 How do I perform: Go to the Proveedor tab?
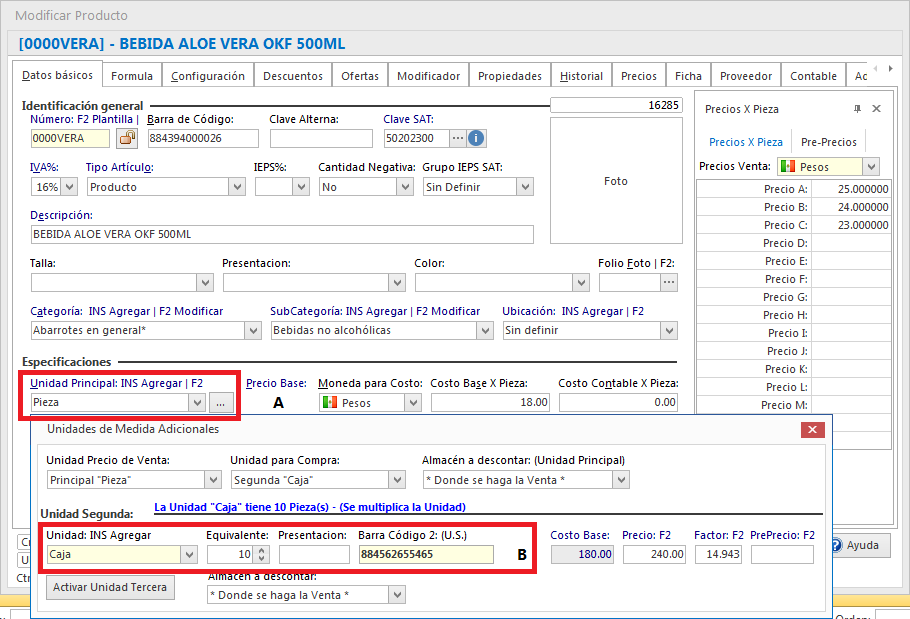(746, 76)
